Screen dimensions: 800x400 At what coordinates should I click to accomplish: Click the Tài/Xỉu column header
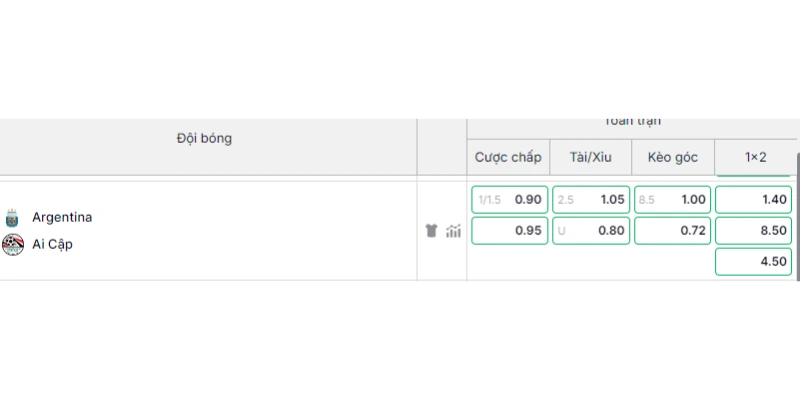pyautogui.click(x=591, y=157)
